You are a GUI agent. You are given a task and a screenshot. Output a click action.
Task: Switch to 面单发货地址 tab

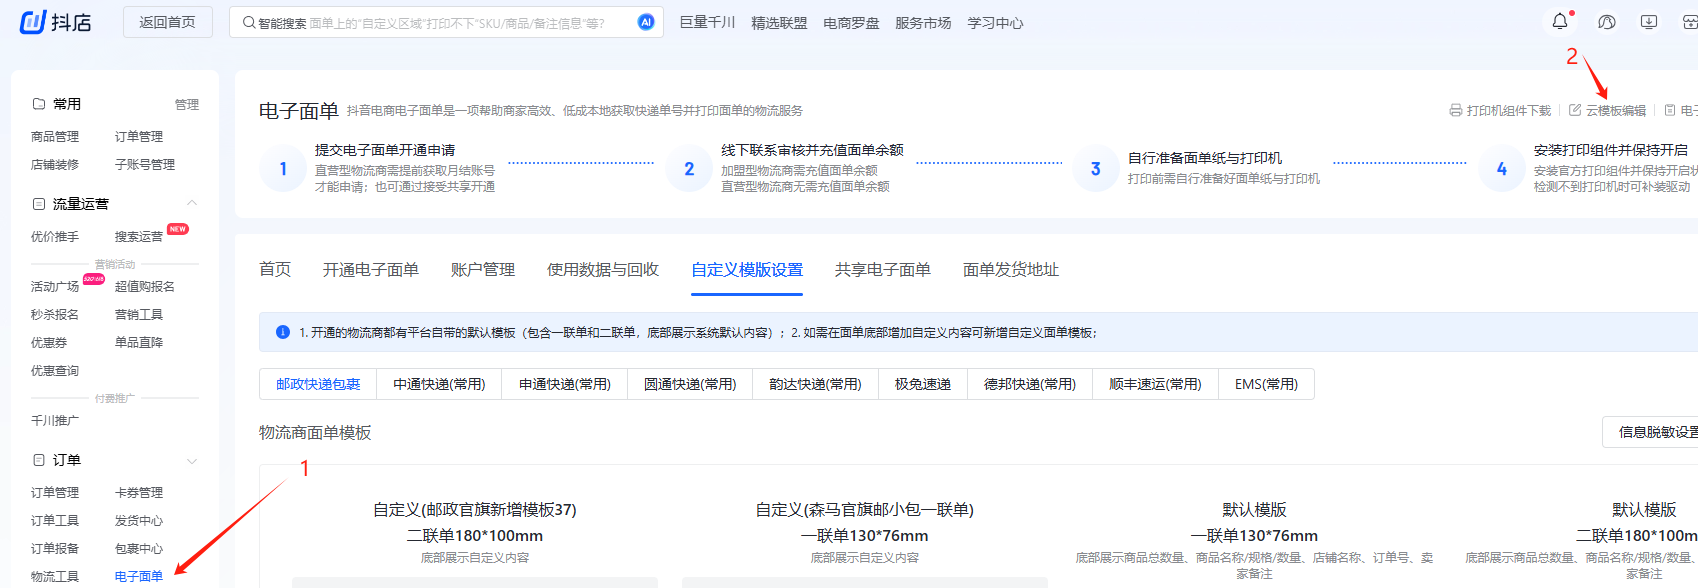click(1011, 269)
